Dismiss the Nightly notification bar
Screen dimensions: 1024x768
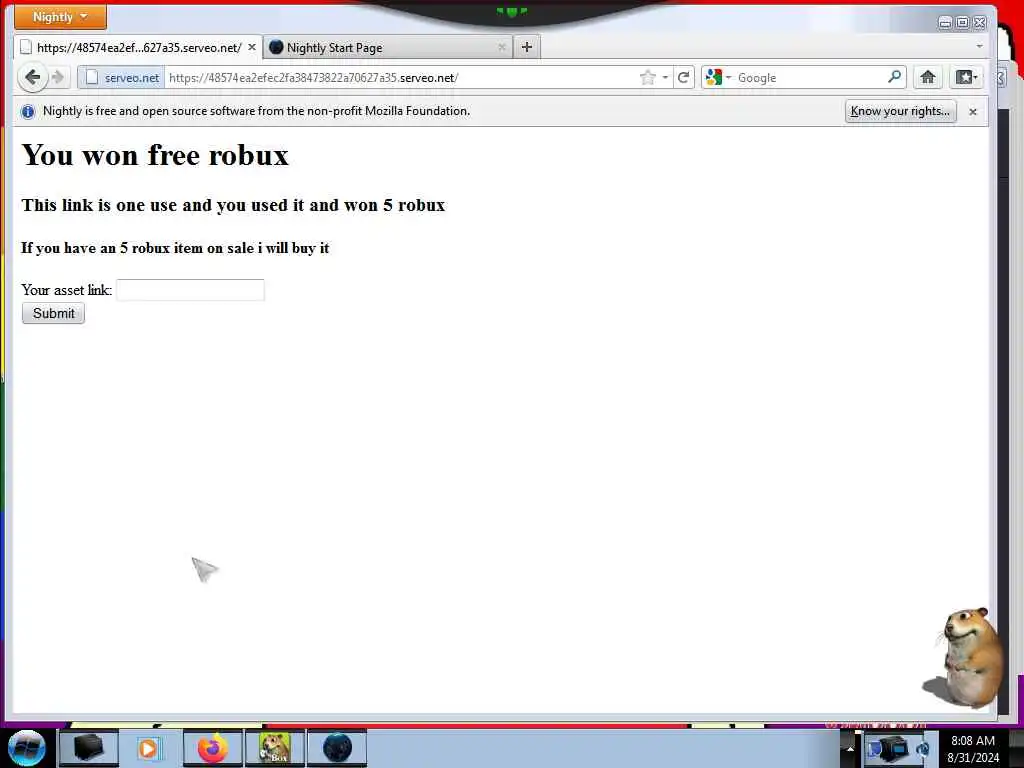coord(972,112)
